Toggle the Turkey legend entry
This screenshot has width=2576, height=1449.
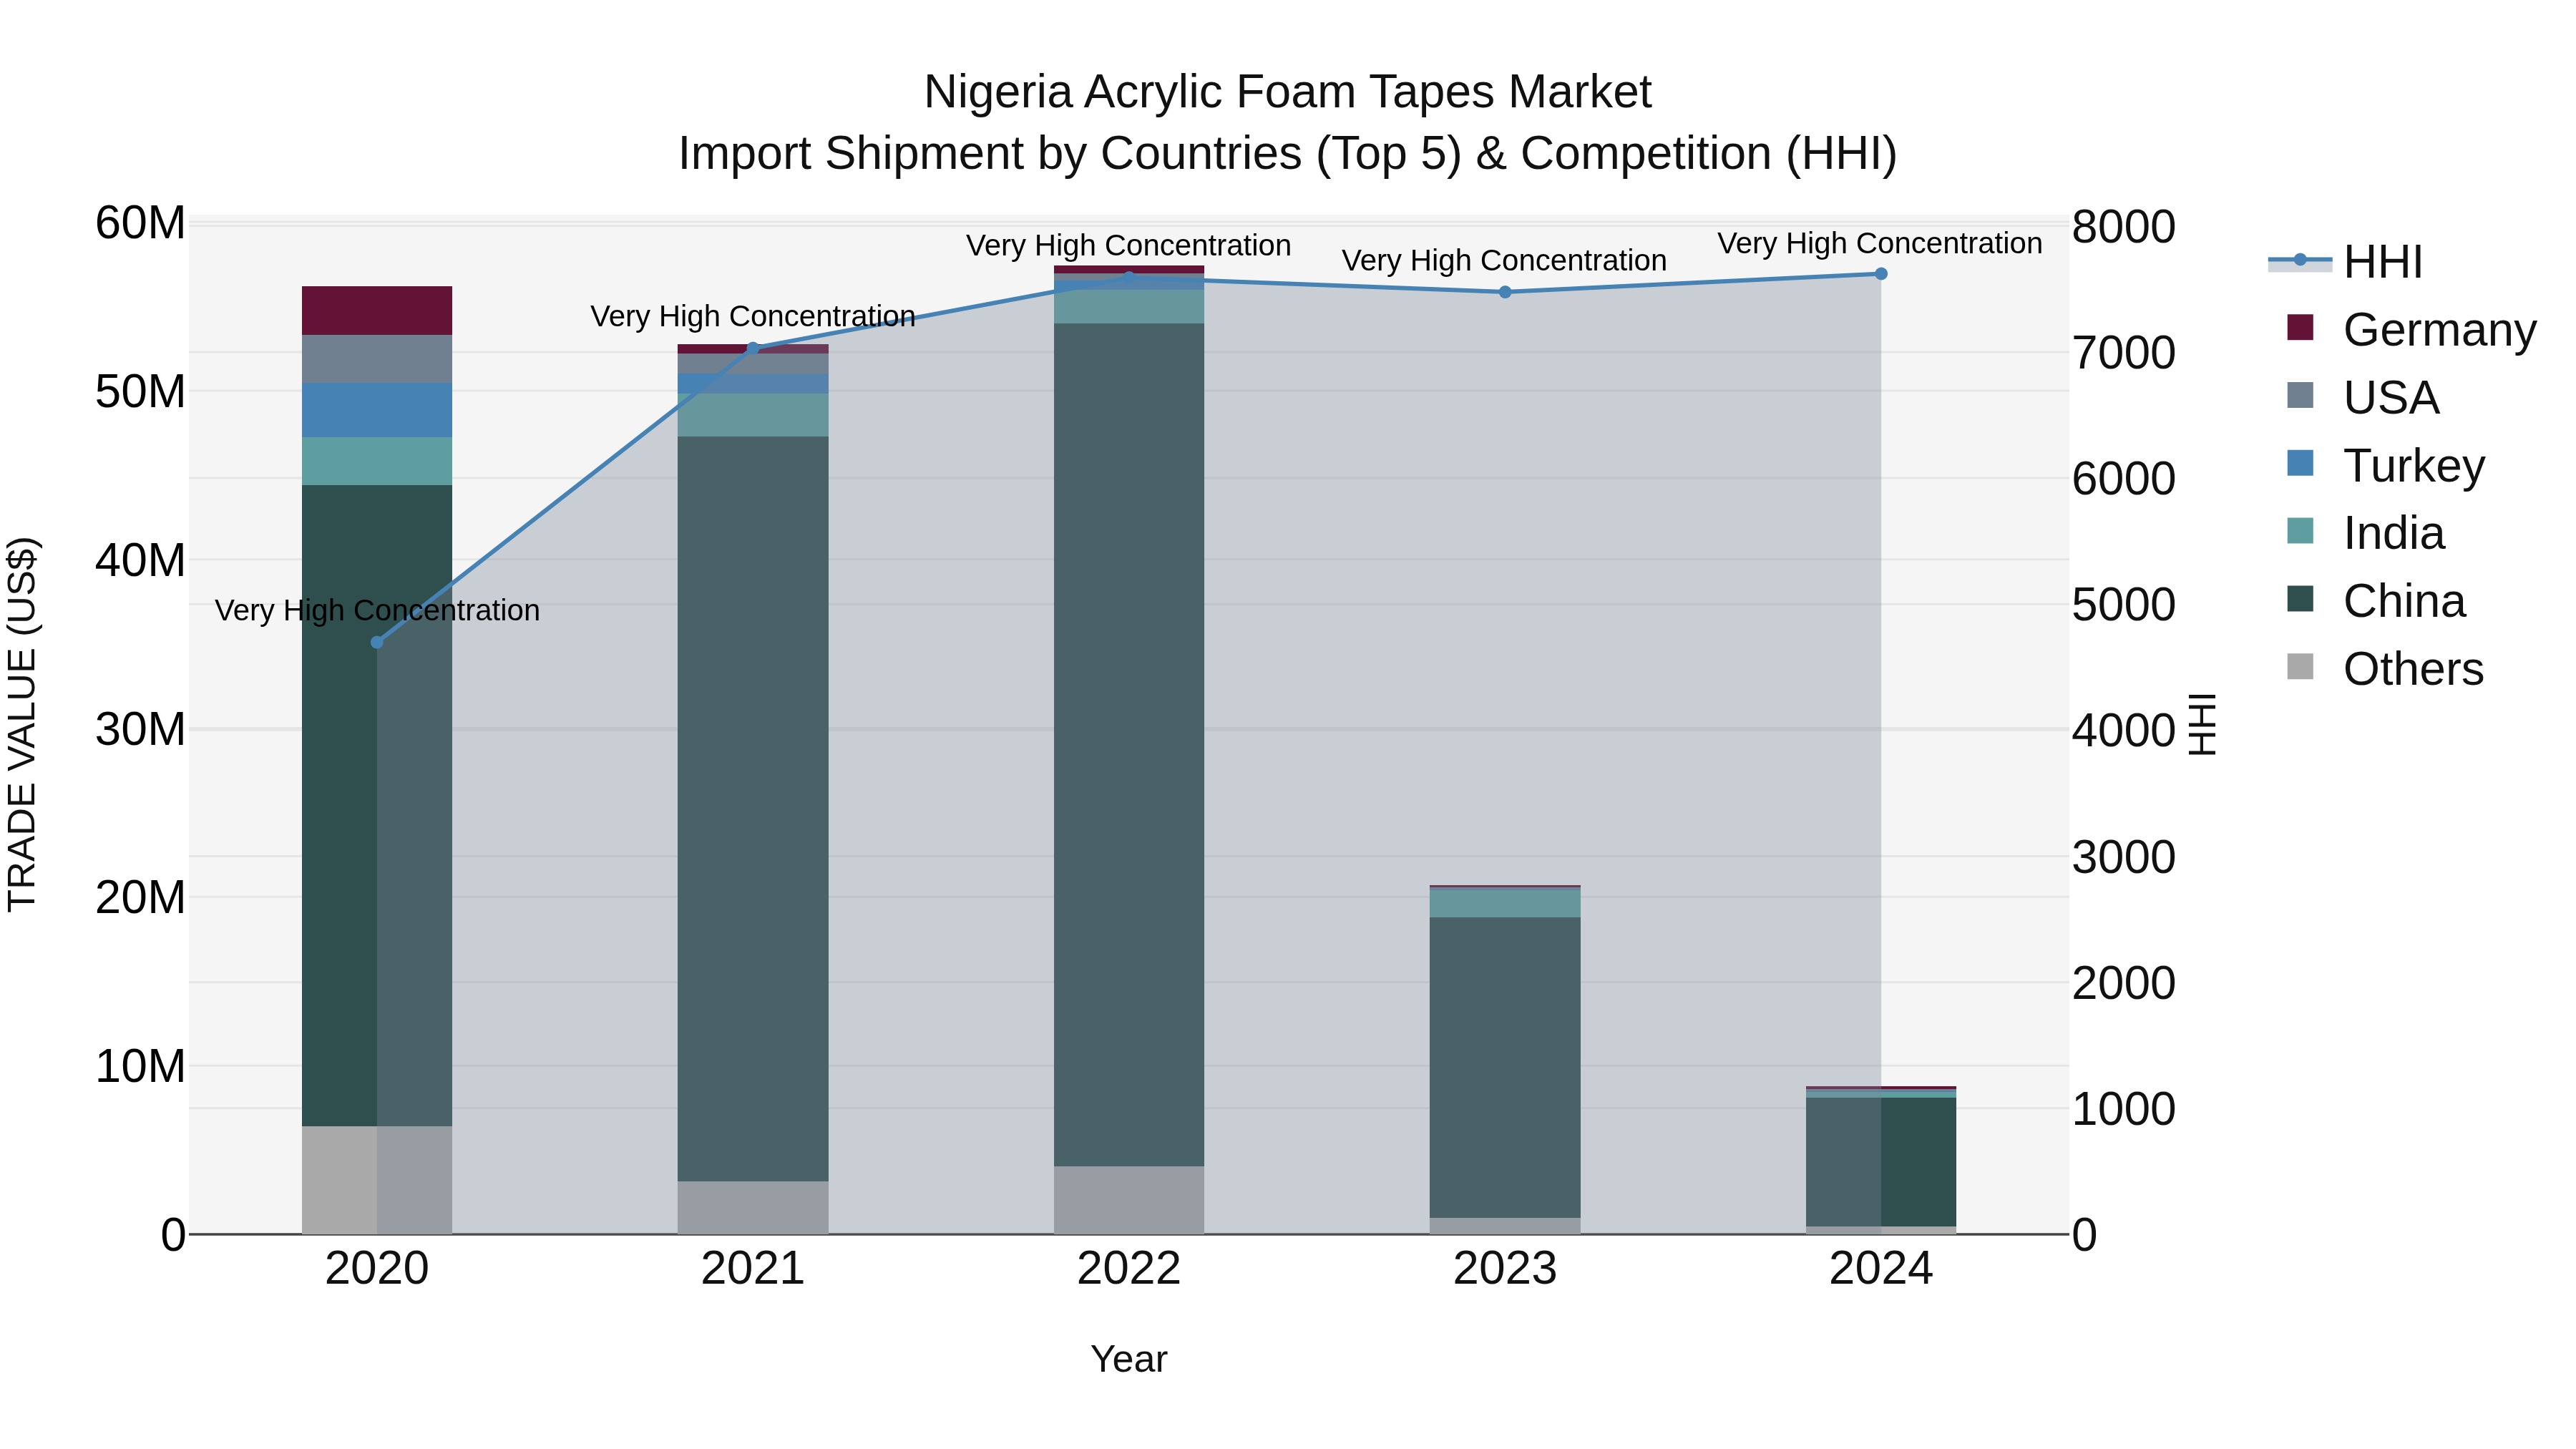tap(2385, 465)
